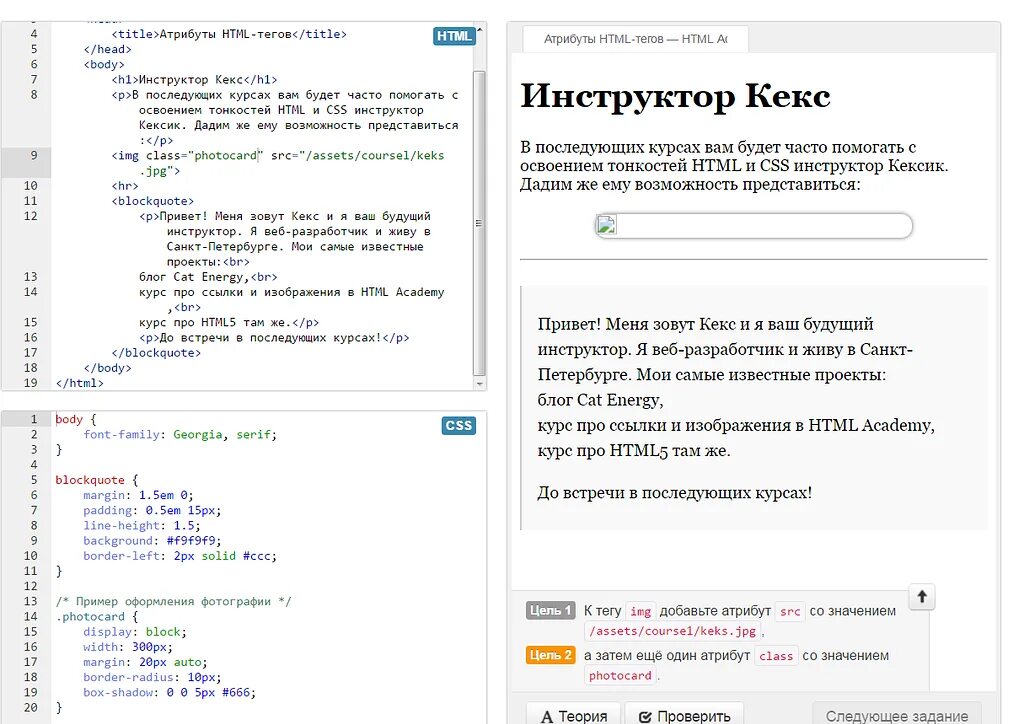Click the <h1>Инструктор Кекс</h1> code line
This screenshot has height=724, width=1024.
pos(194,80)
